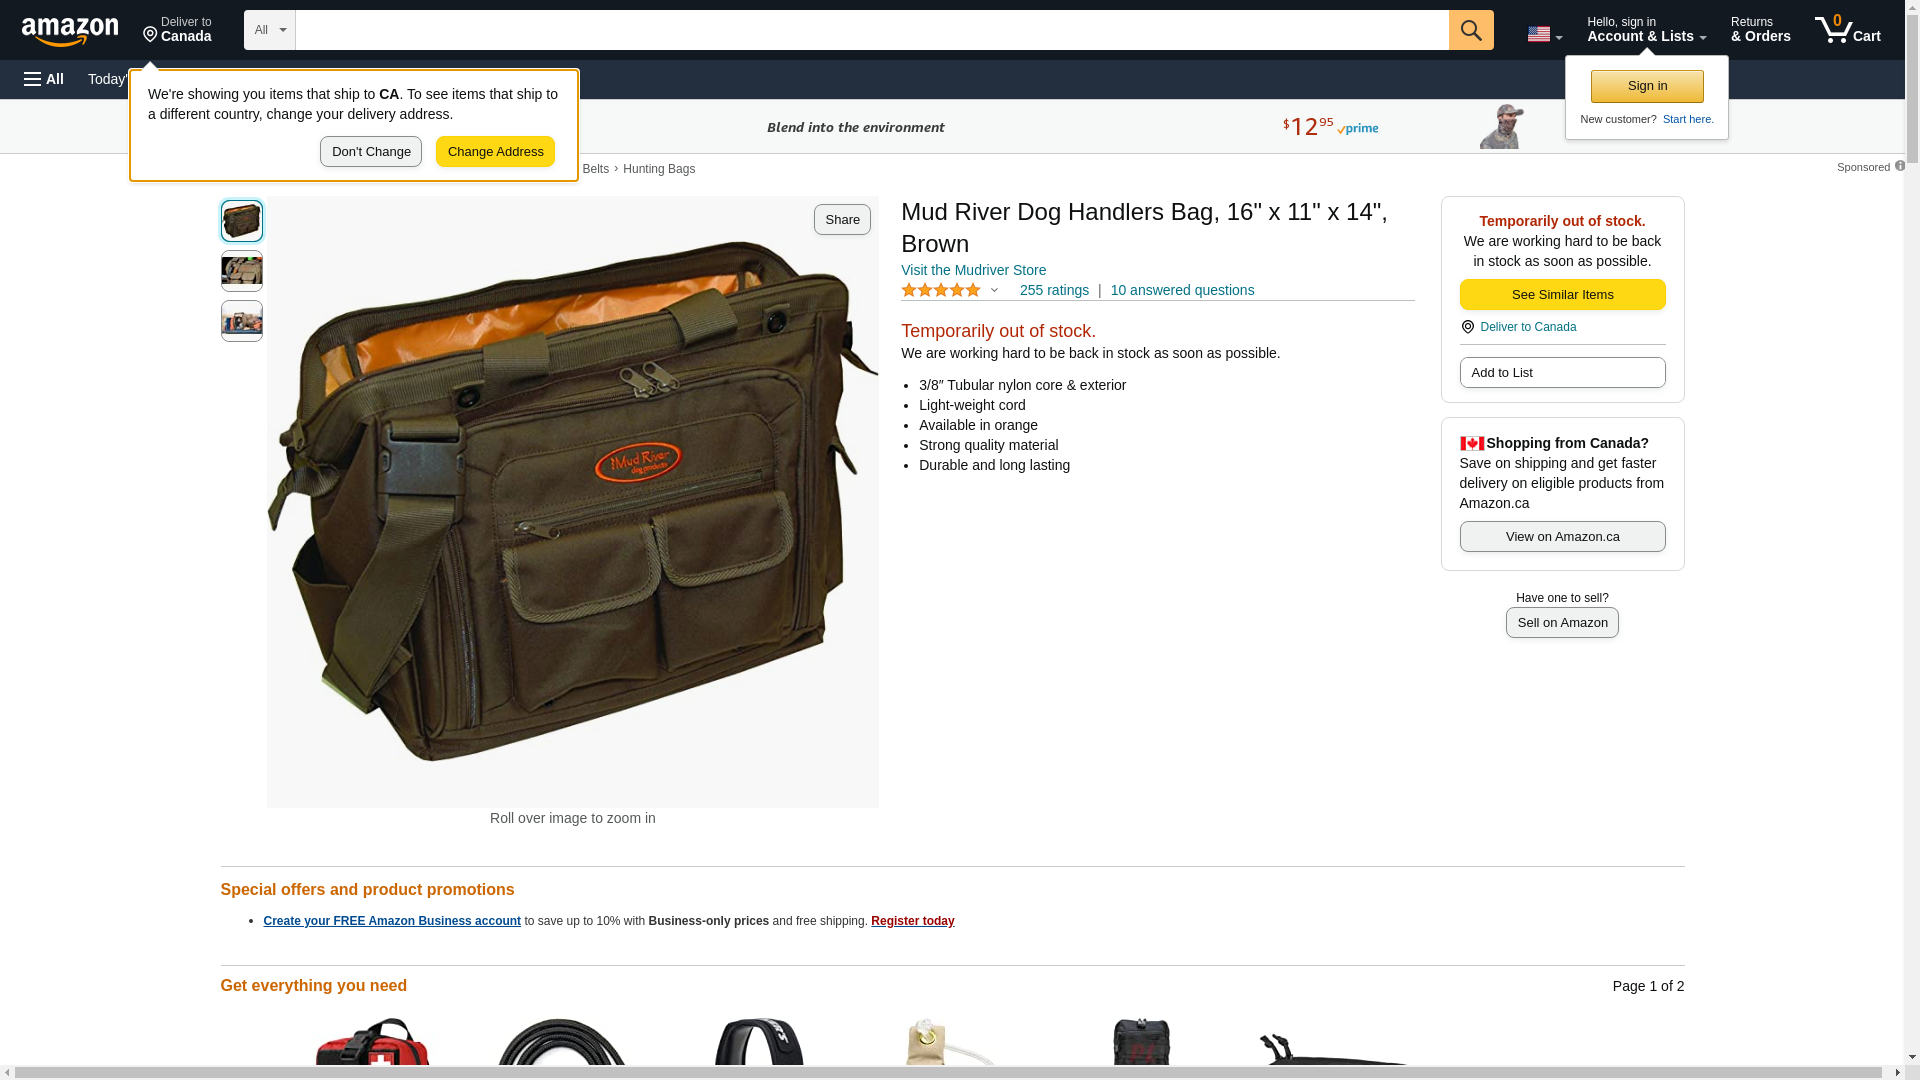Open the cart icon

[1848, 30]
